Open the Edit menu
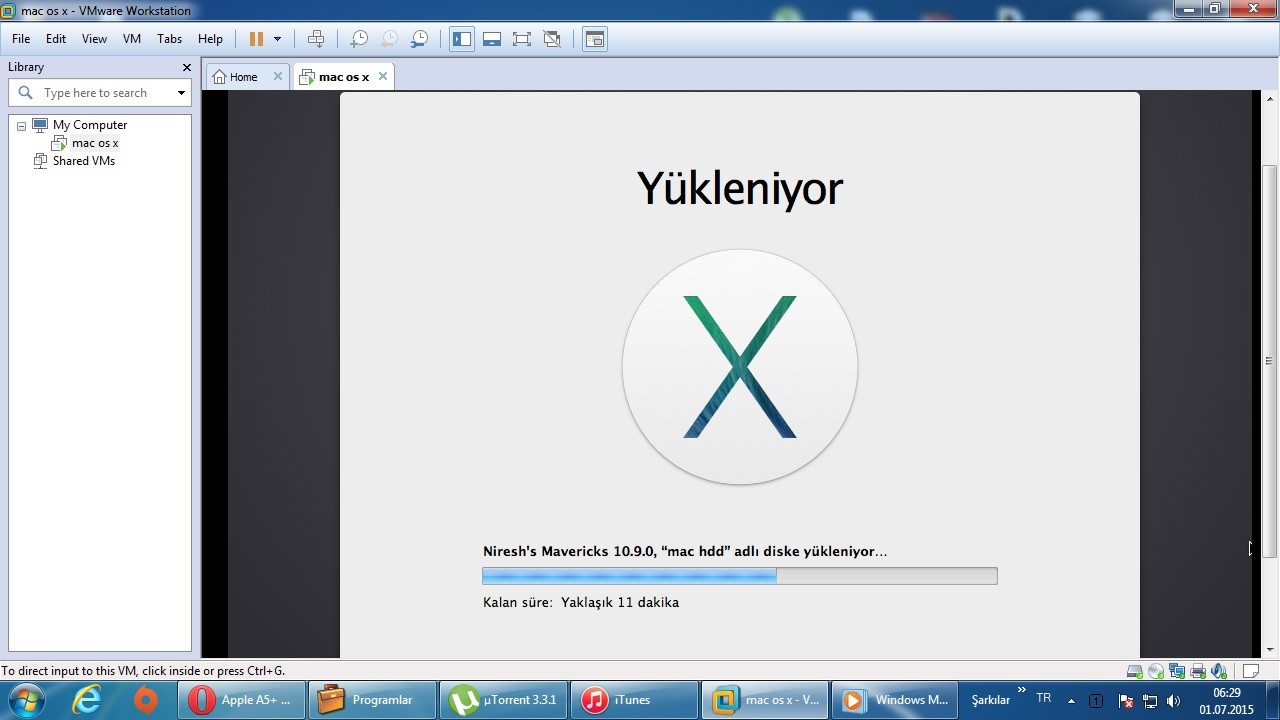 pos(56,39)
